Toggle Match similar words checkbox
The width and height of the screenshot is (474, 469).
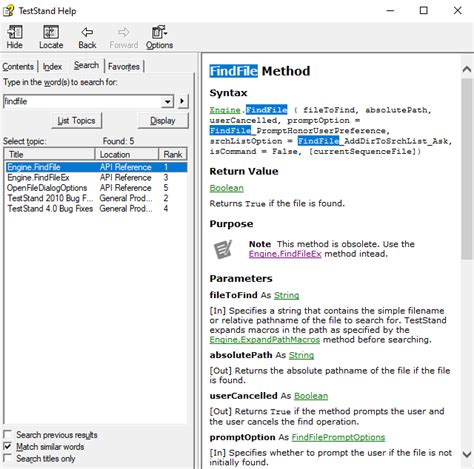(7, 446)
